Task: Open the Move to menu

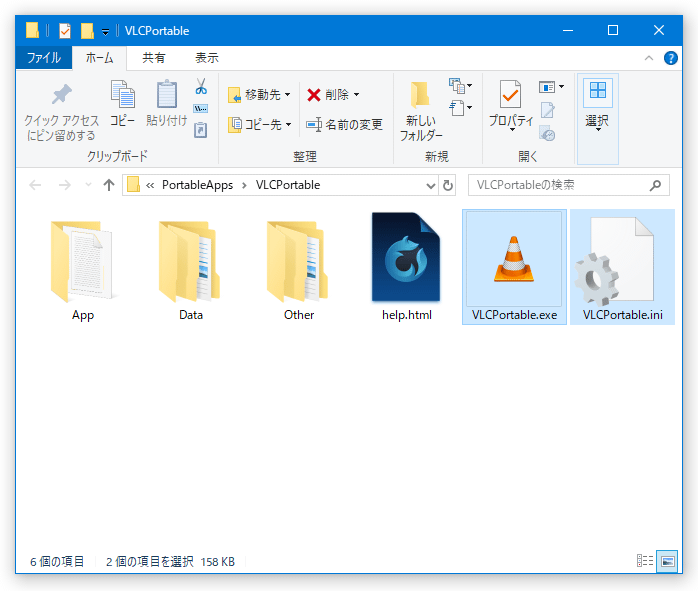Action: tap(259, 95)
